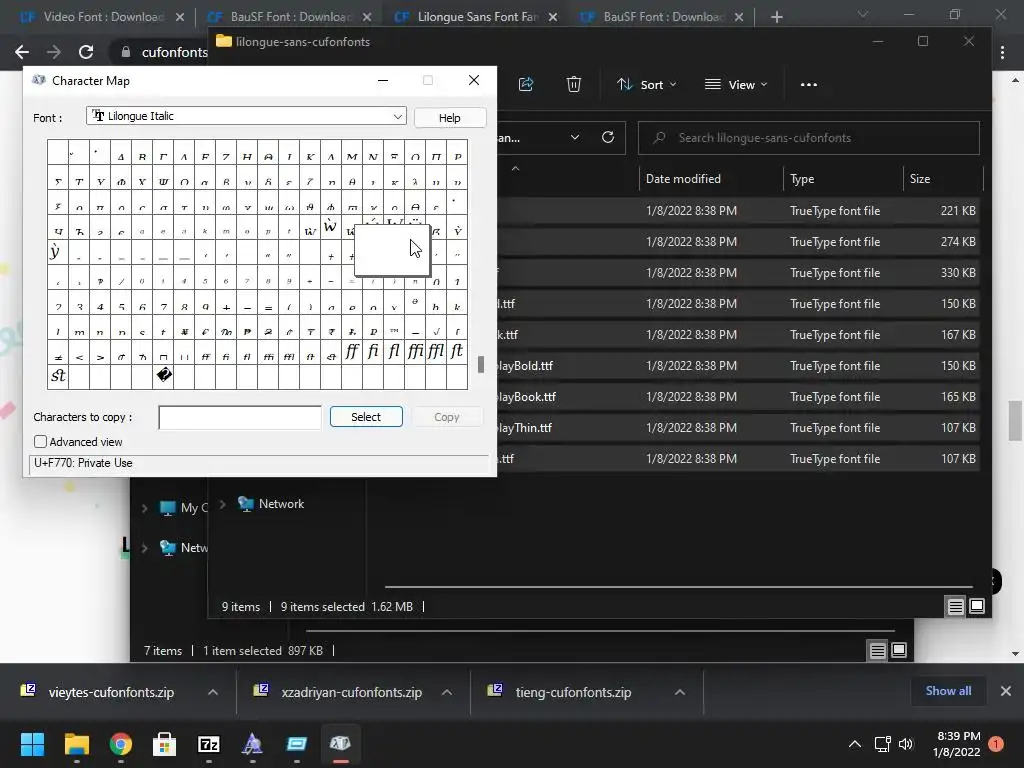Open the Sort dropdown in File Explorer
Image resolution: width=1024 pixels, height=768 pixels.
click(647, 85)
